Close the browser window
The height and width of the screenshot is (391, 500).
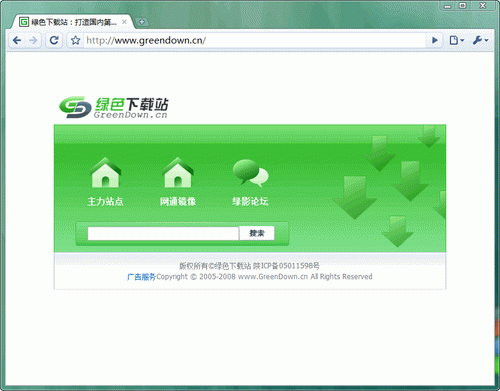[482, 6]
